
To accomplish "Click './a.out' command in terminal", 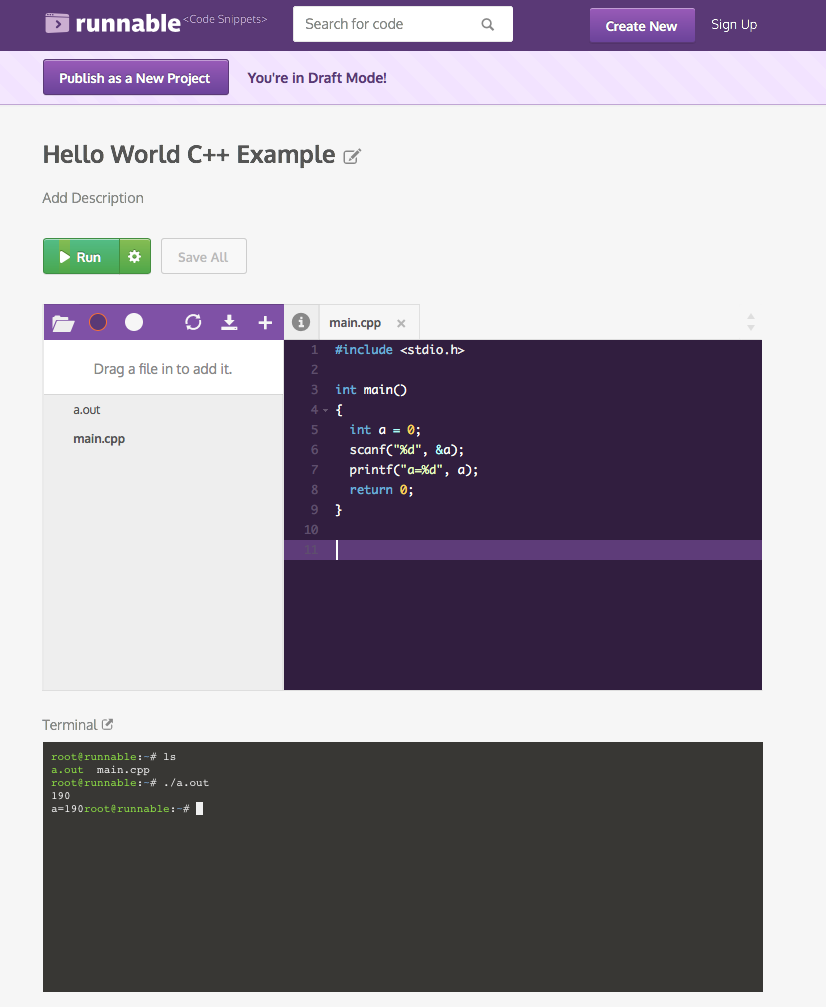I will 186,783.
